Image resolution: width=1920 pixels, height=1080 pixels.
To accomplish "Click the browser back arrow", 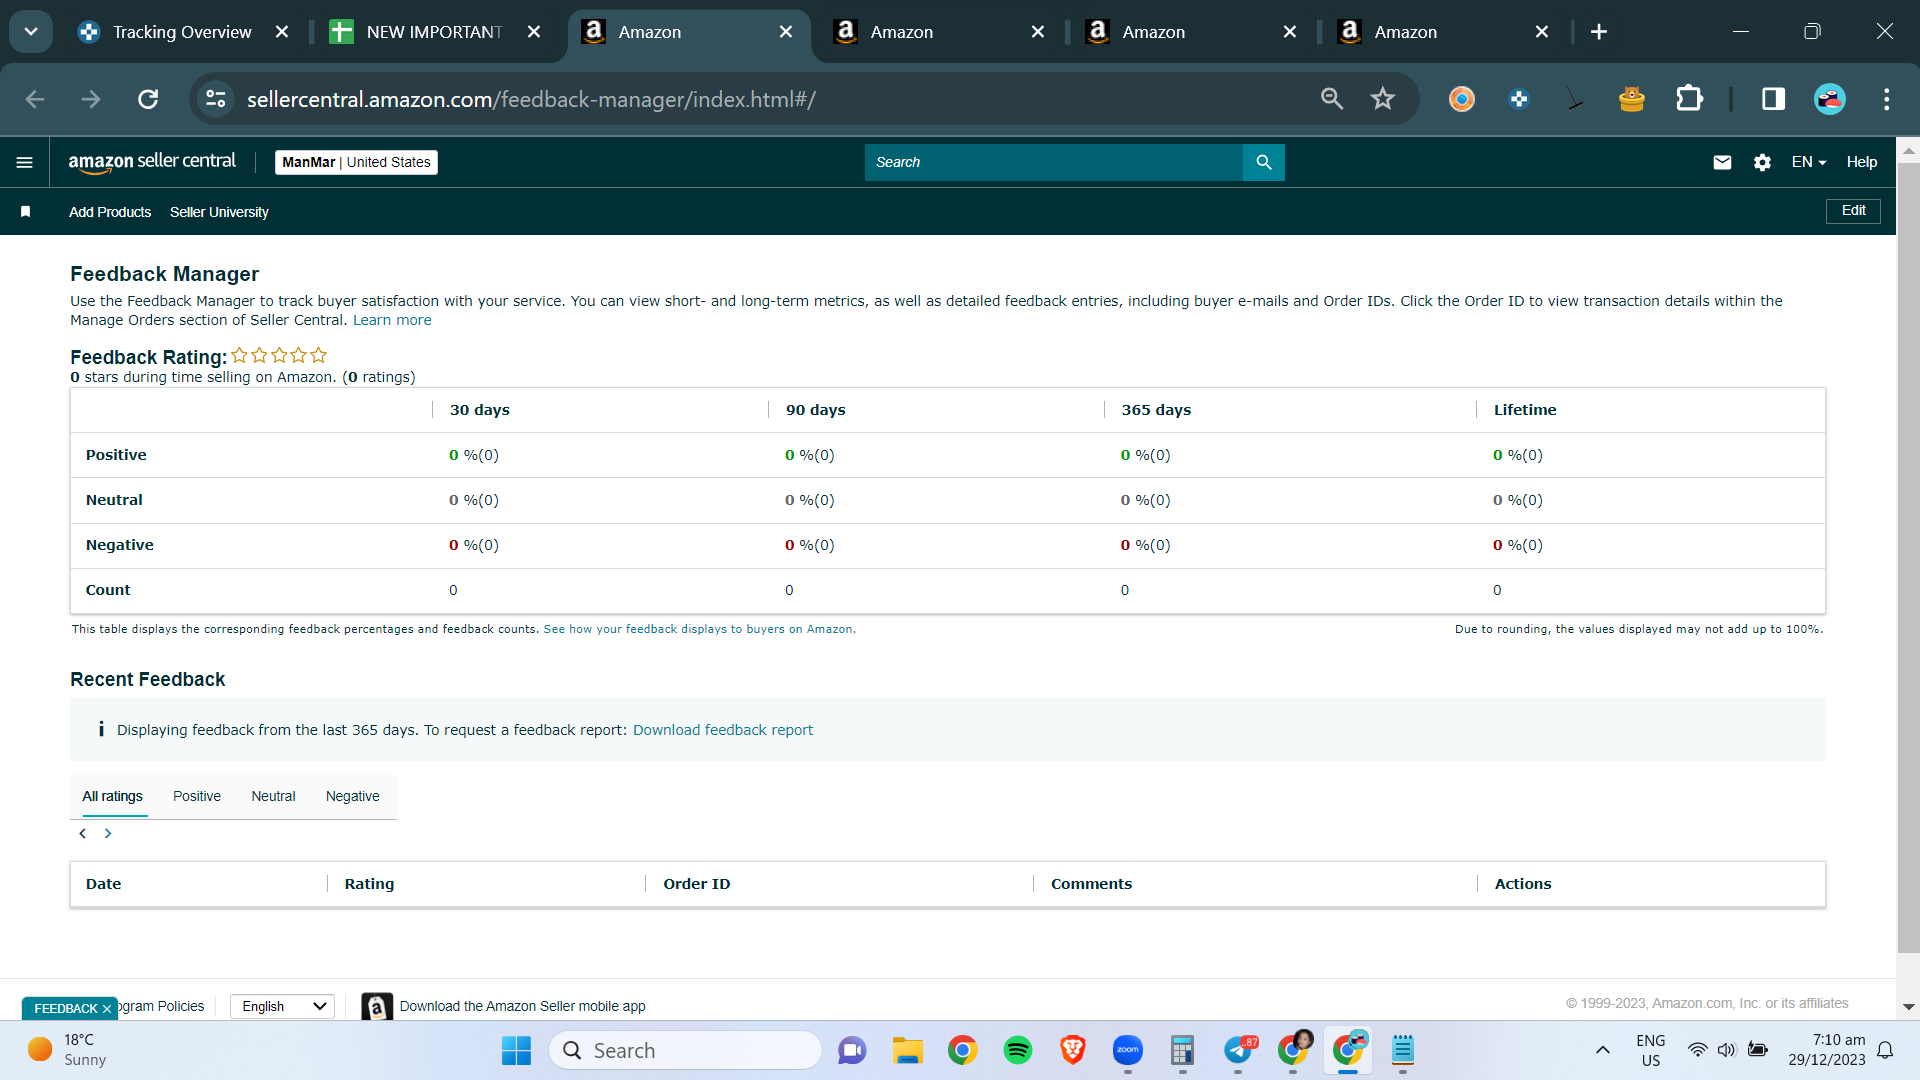I will click(35, 99).
